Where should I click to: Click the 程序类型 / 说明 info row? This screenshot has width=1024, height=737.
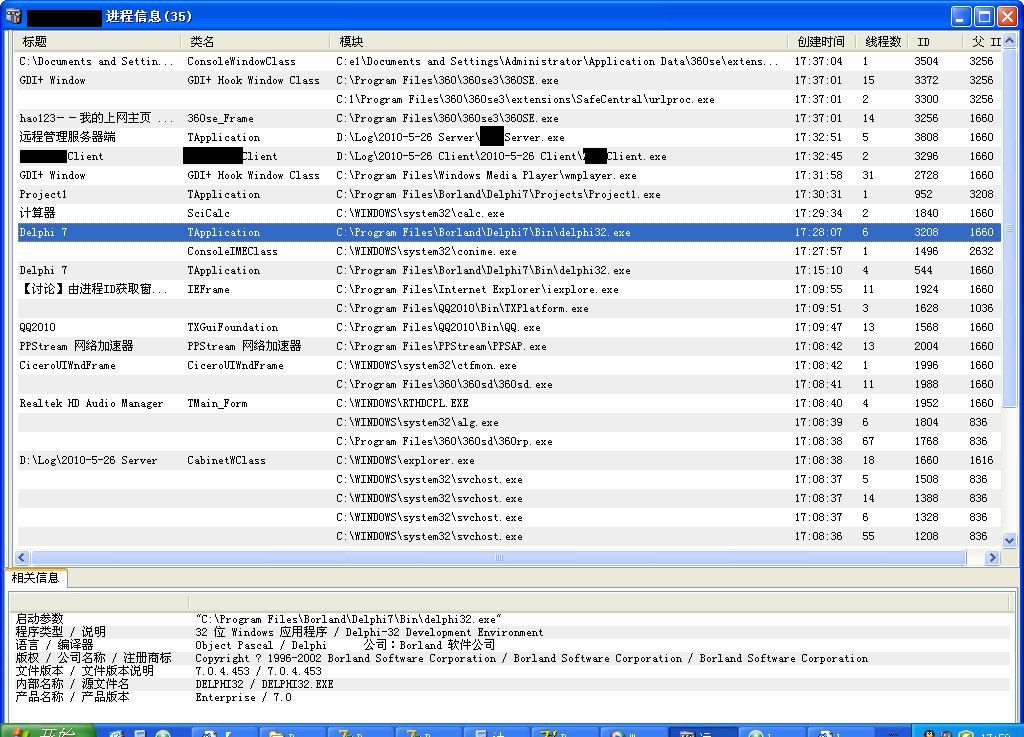point(511,632)
